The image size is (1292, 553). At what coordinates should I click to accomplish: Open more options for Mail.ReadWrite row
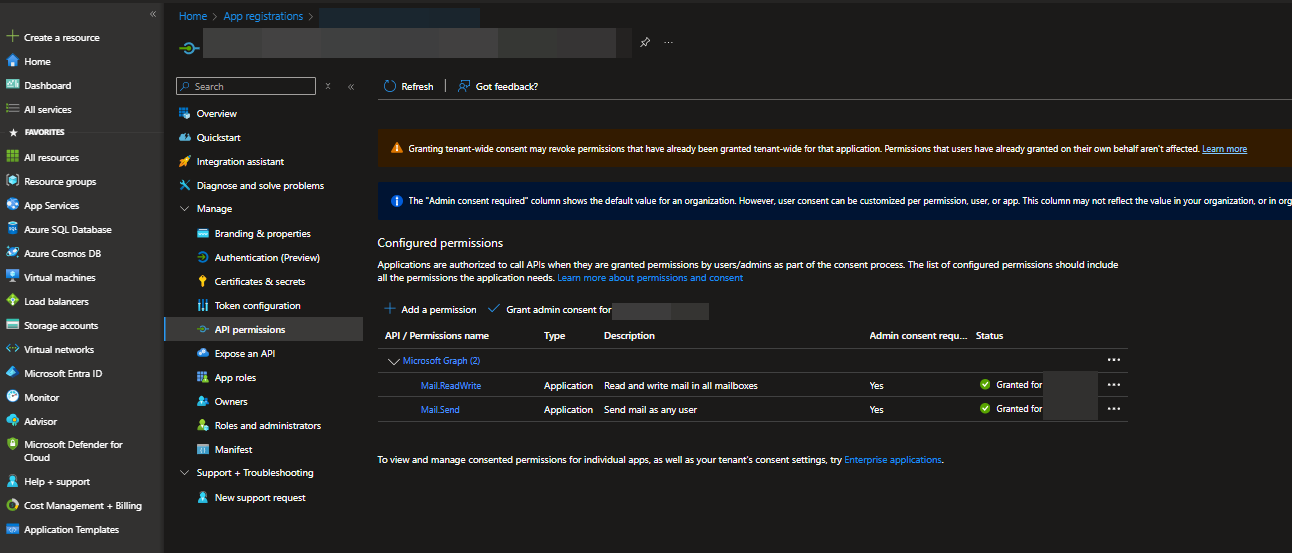(x=1113, y=385)
